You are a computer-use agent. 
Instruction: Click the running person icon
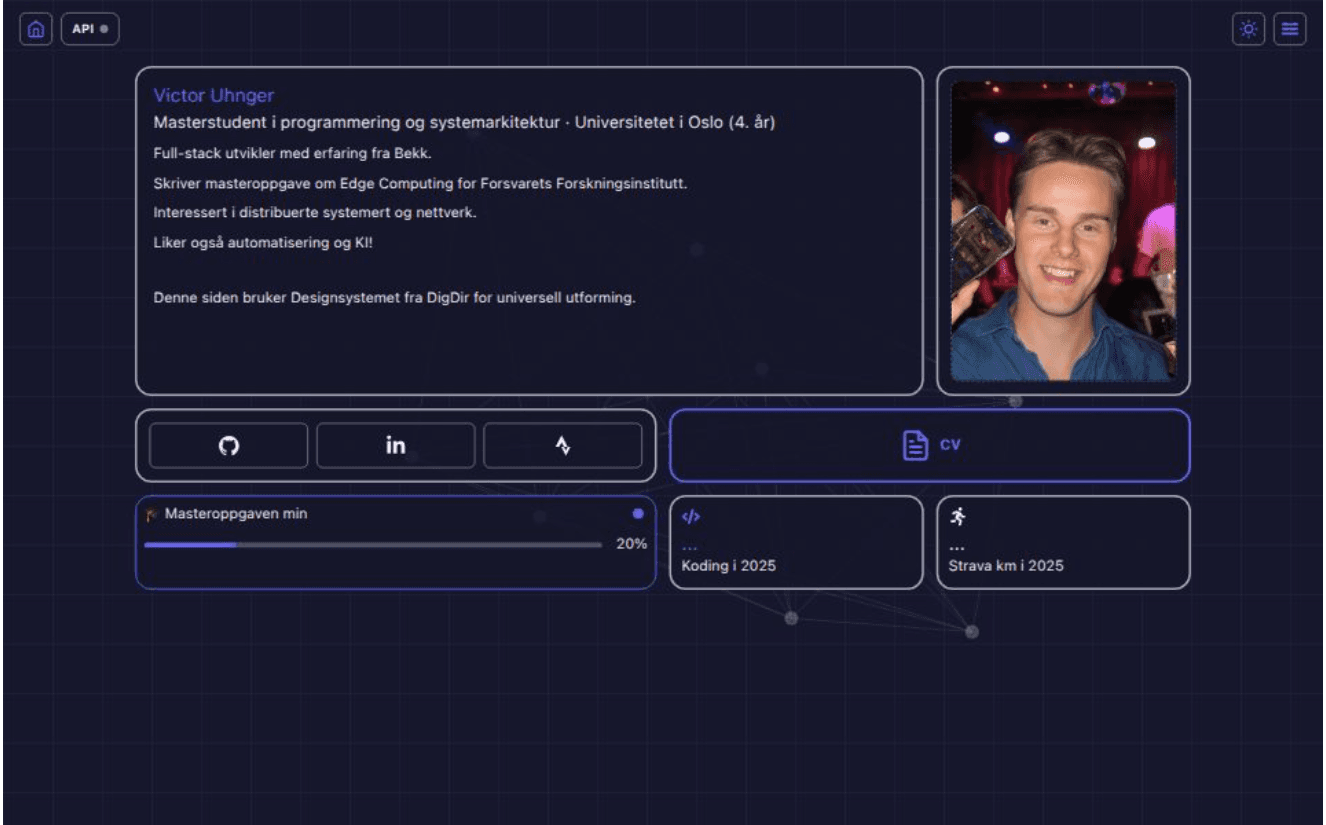point(958,516)
